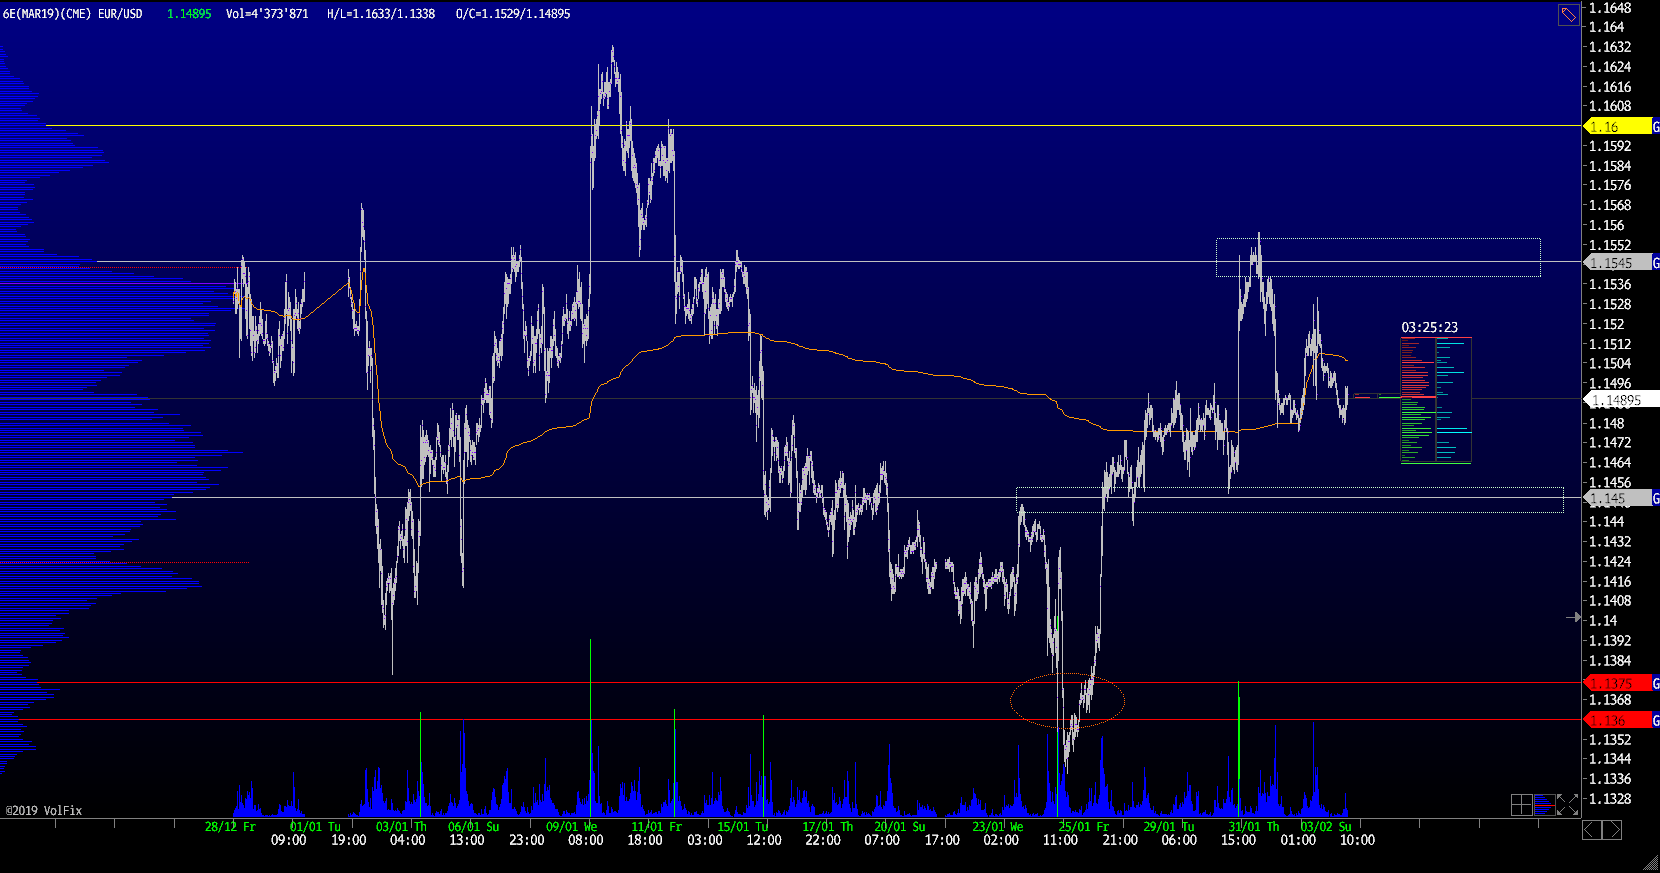Image resolution: width=1660 pixels, height=873 pixels.
Task: Click the 6E(MAR19)(CME) EUR/USD instrument title
Action: pyautogui.click(x=72, y=14)
